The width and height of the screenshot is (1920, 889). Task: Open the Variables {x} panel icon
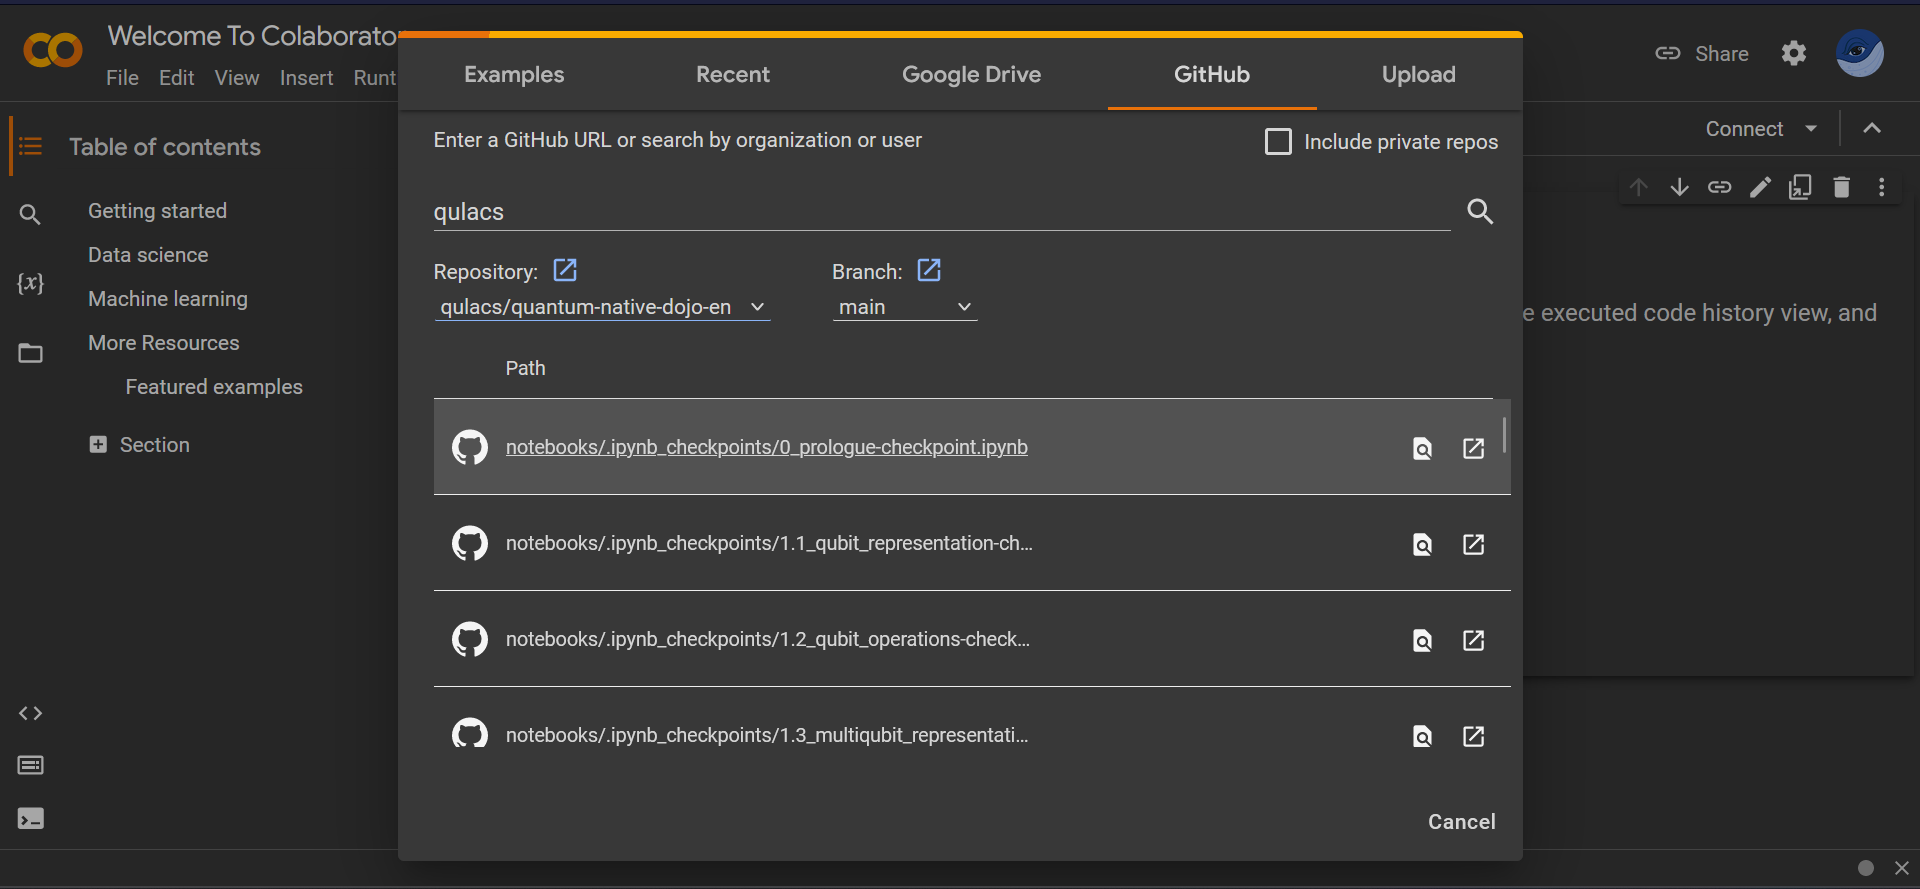[30, 283]
